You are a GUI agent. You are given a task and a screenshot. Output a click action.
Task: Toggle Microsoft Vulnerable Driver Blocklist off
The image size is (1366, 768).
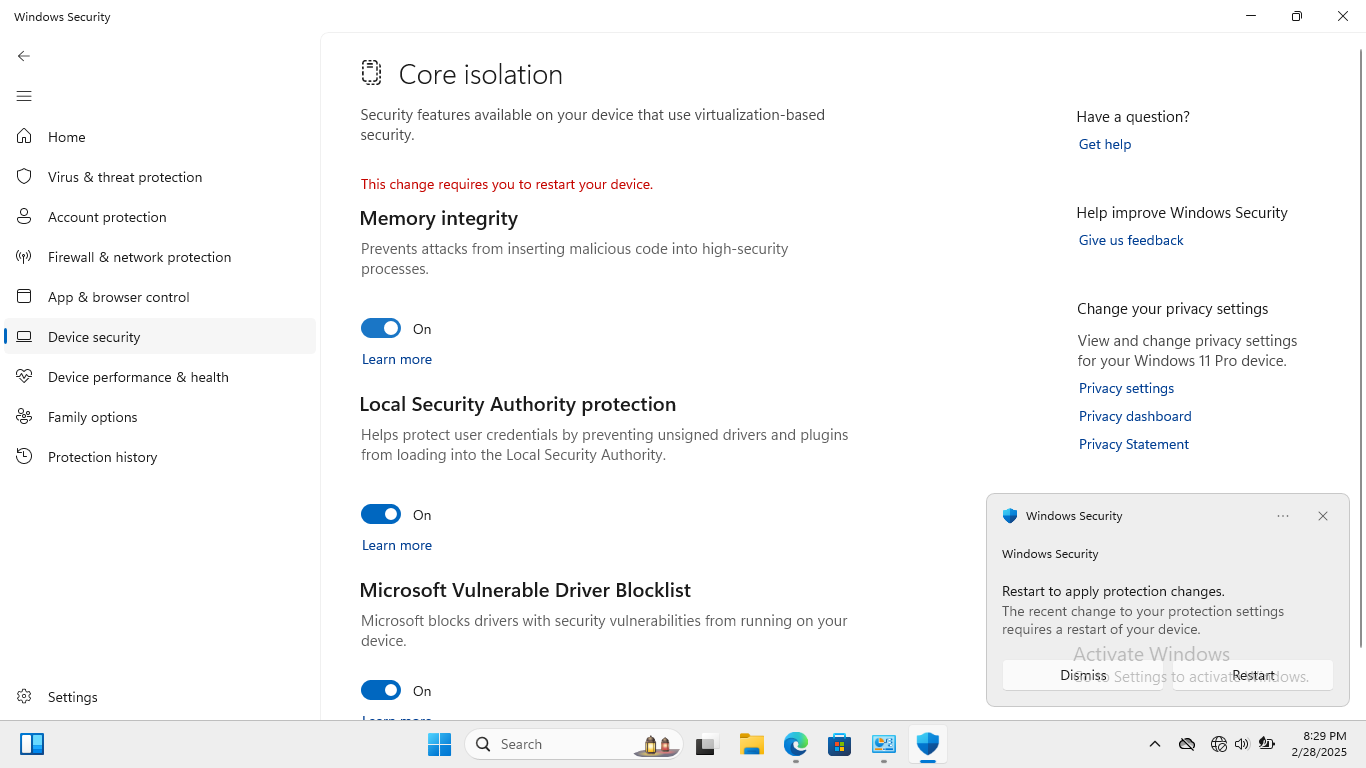coord(381,690)
